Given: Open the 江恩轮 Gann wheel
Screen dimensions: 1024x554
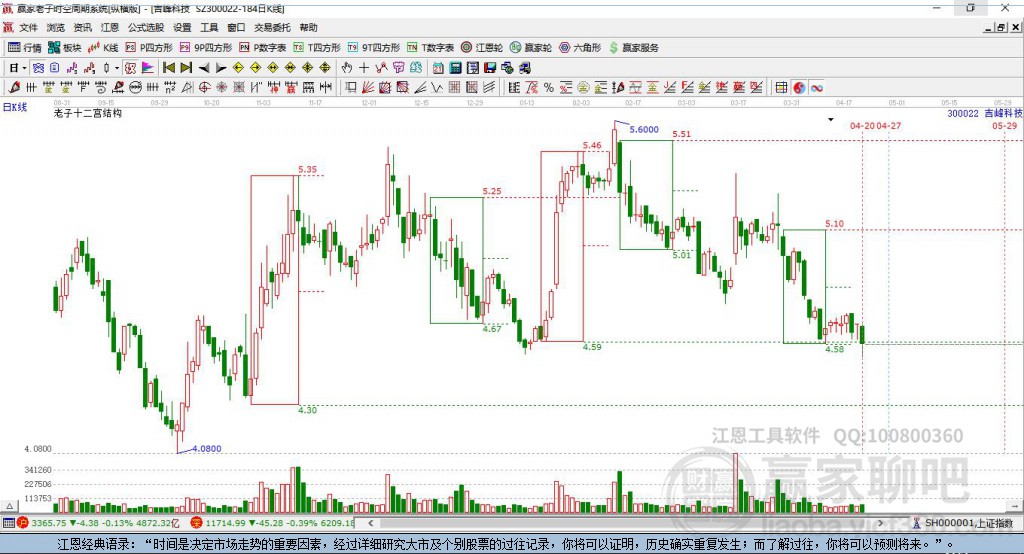Looking at the screenshot, I should pyautogui.click(x=482, y=48).
